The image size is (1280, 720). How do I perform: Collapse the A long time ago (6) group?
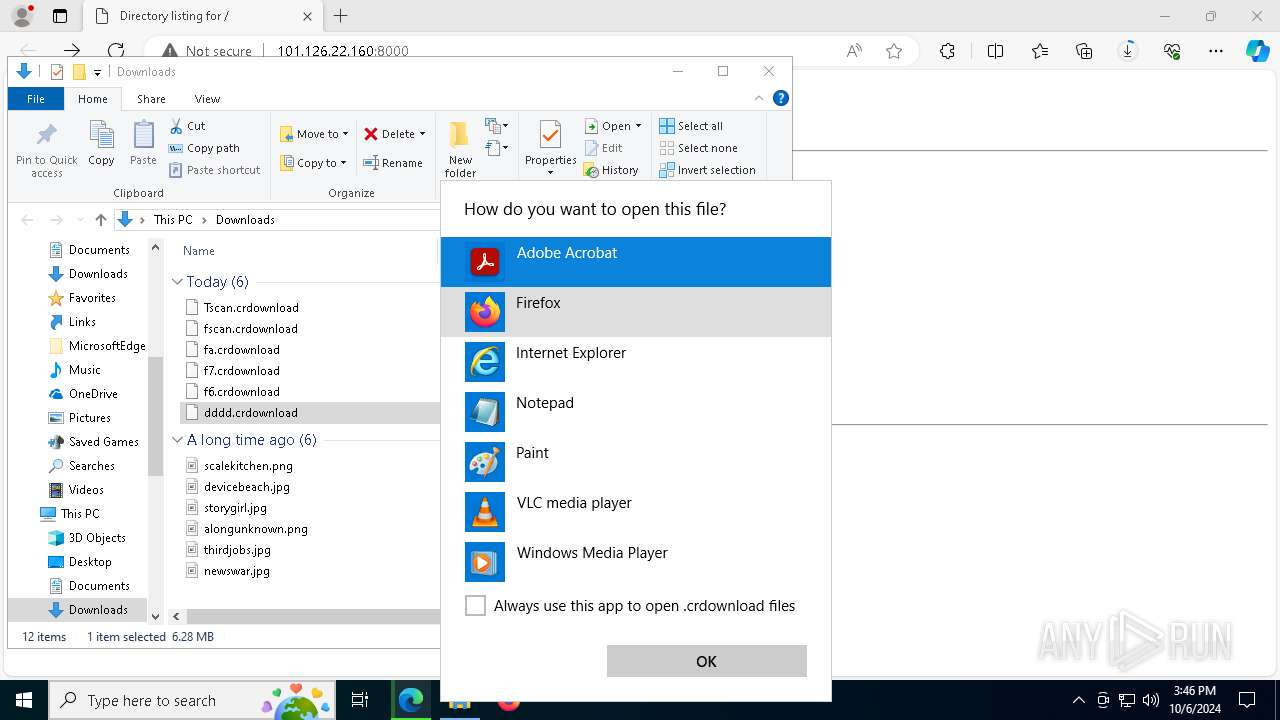pos(177,440)
